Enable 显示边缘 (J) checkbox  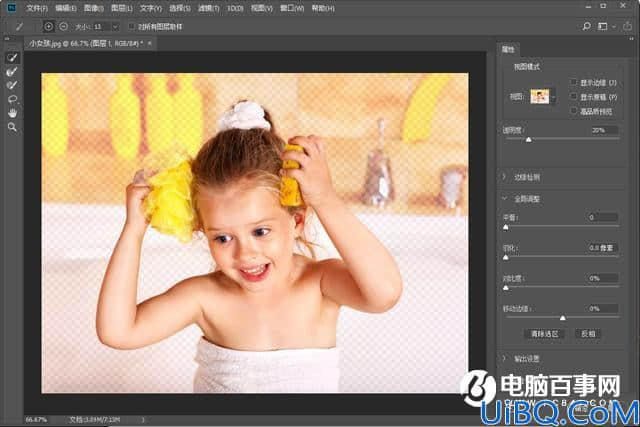pyautogui.click(x=573, y=82)
